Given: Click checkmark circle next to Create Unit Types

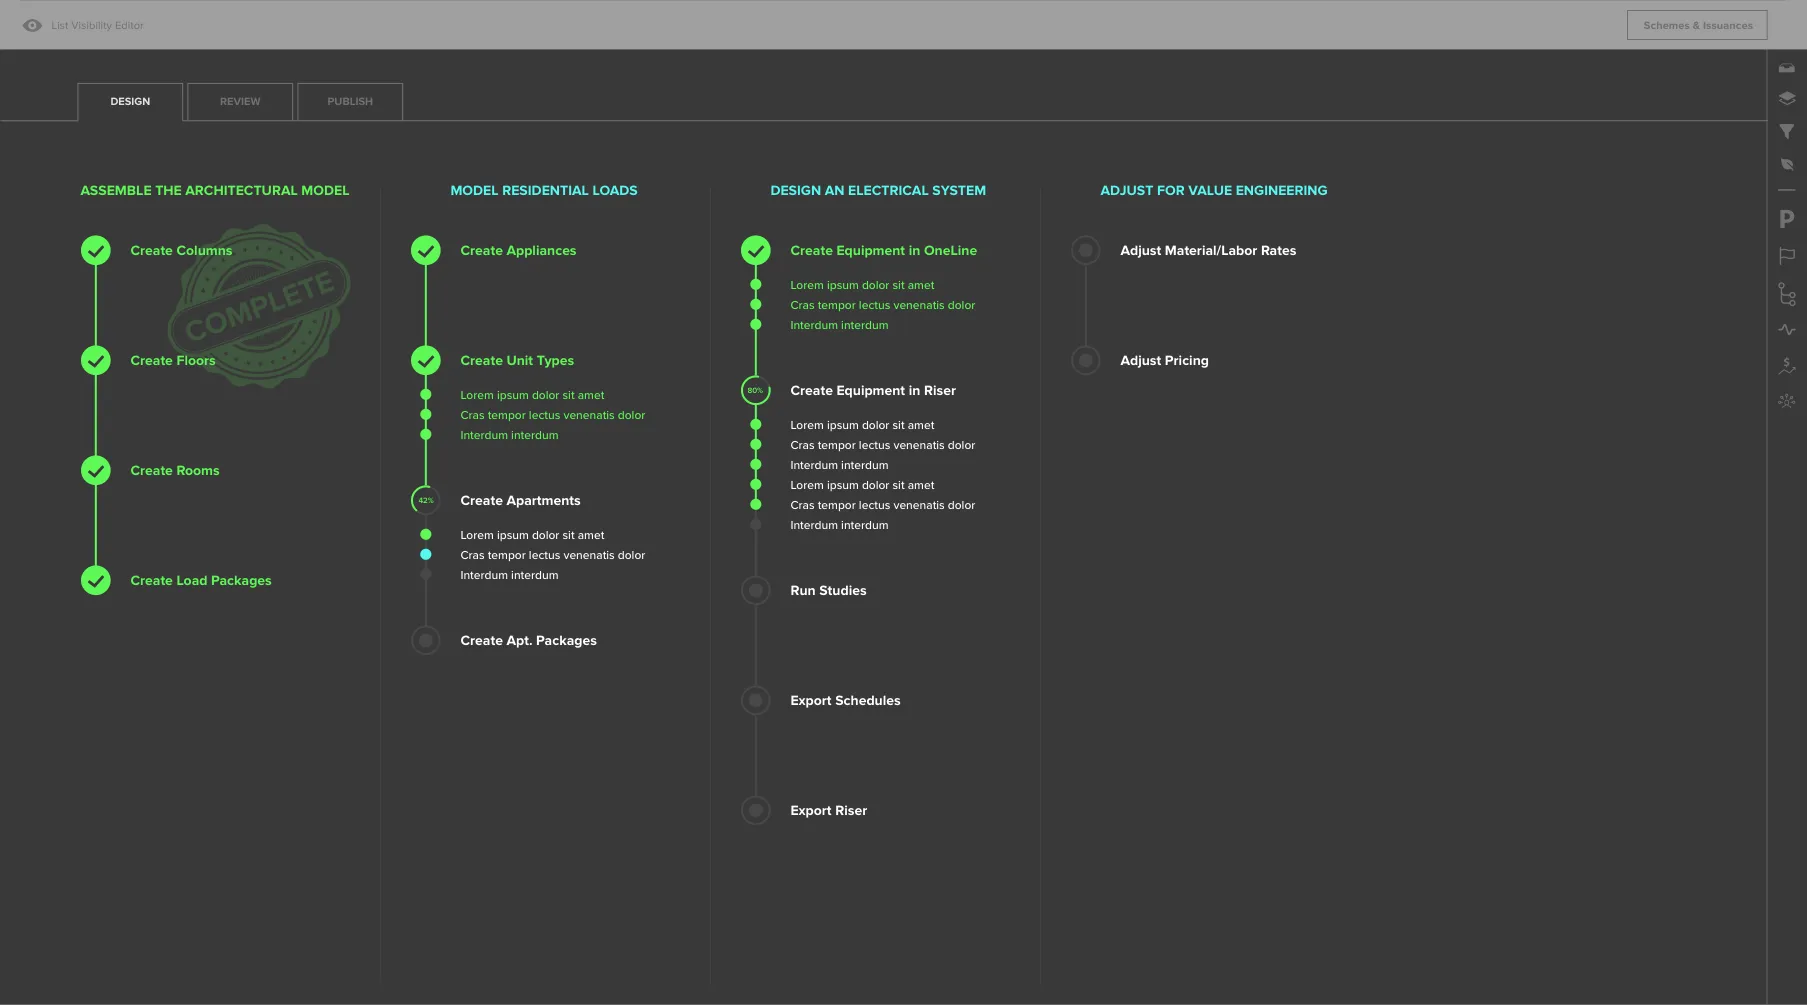Looking at the screenshot, I should [x=426, y=360].
